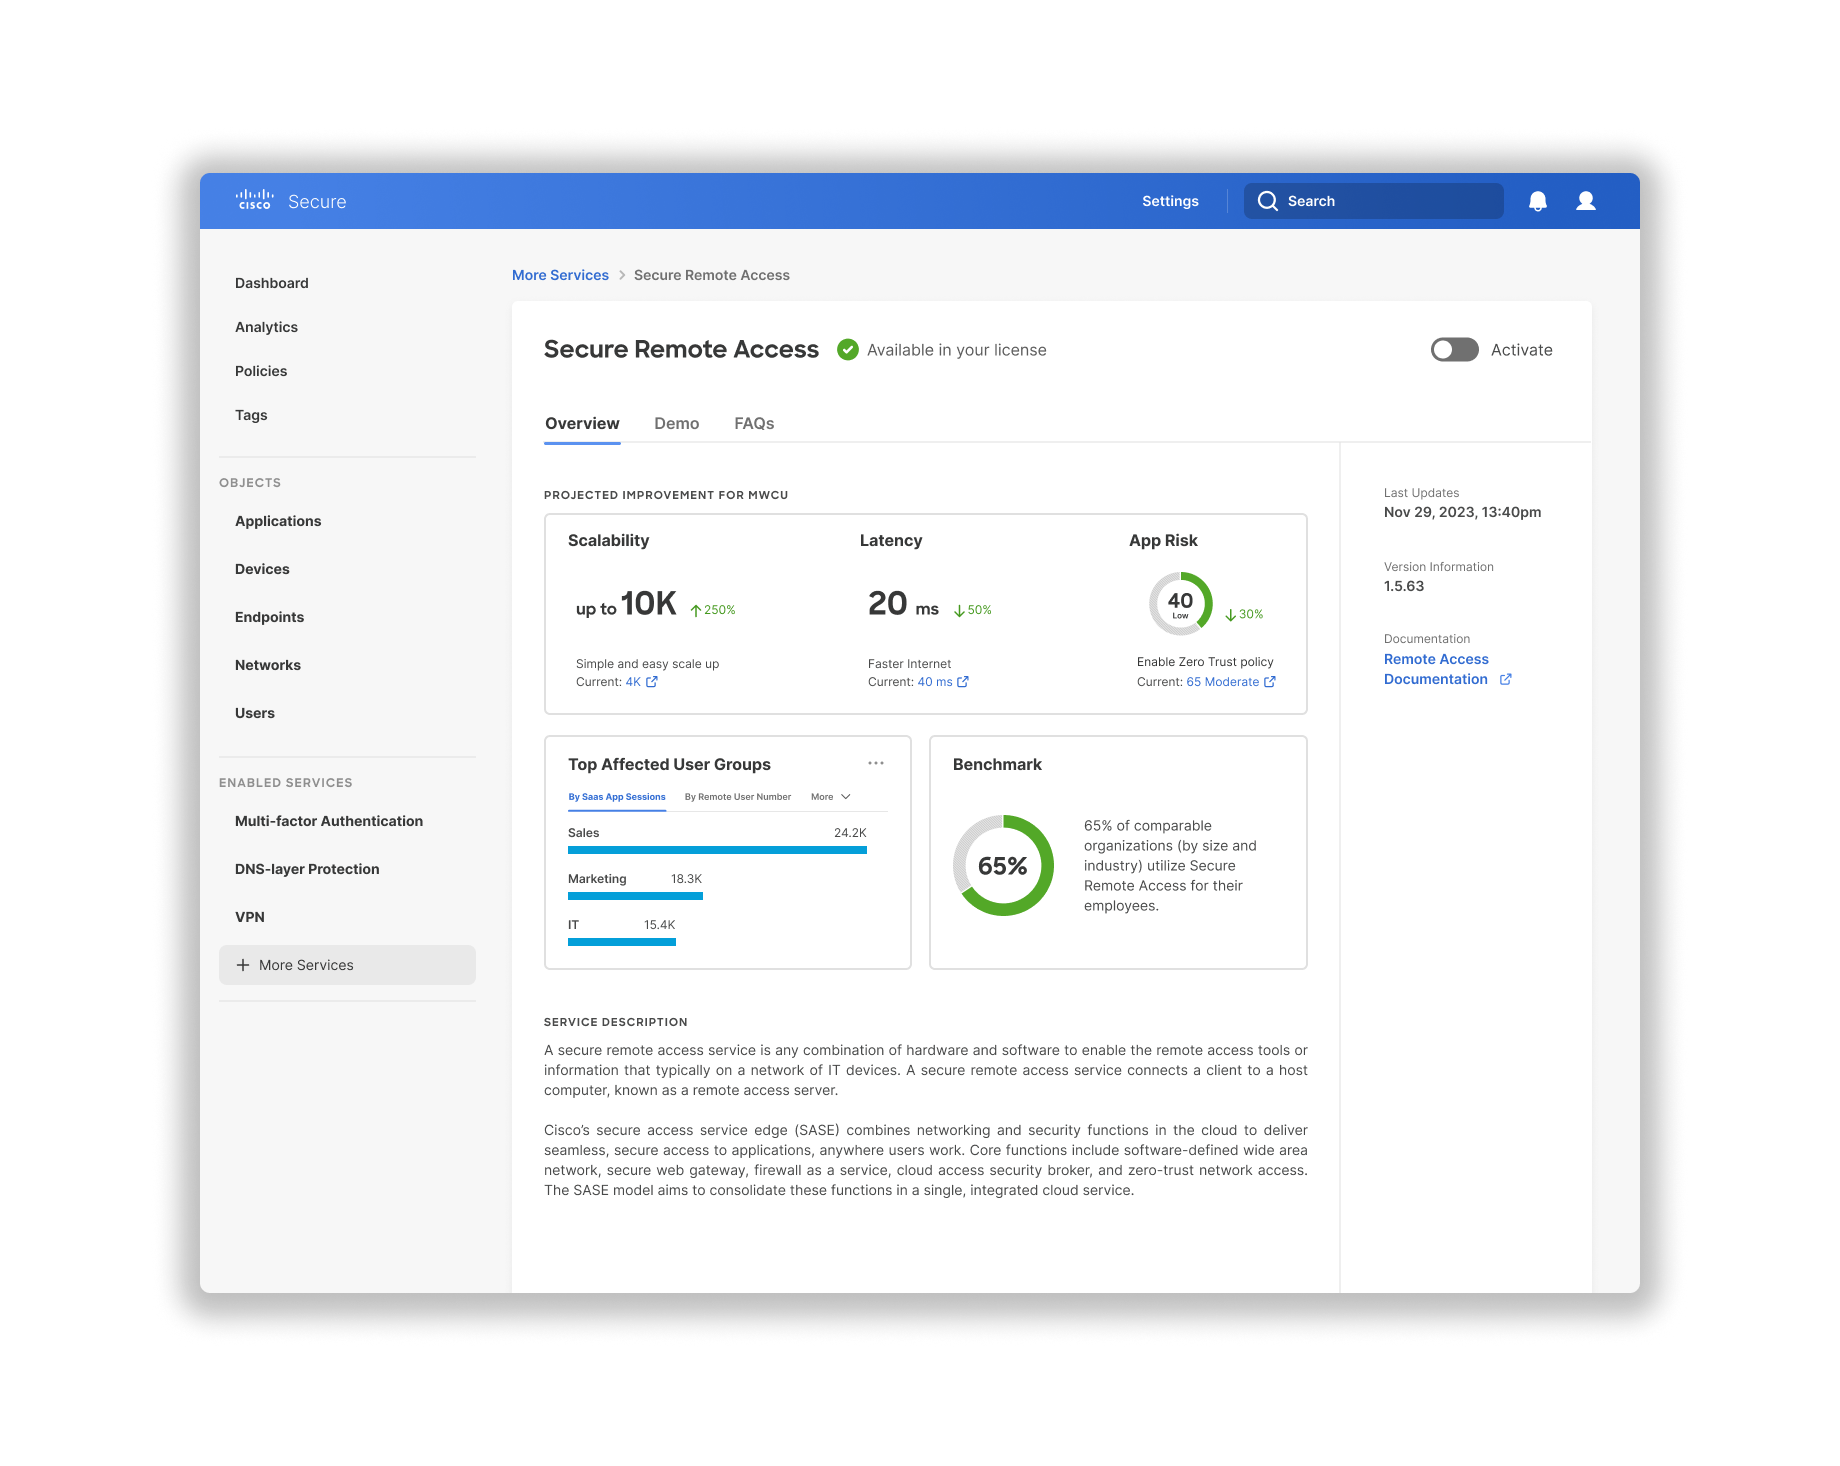
Task: Expand the More dropdown in user groups
Action: coord(831,797)
